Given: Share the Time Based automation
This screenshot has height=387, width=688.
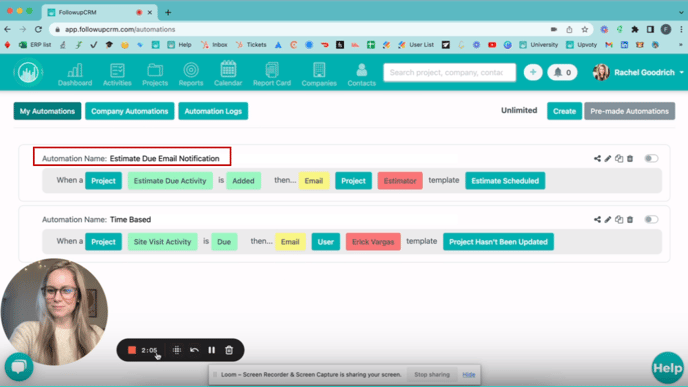Looking at the screenshot, I should tap(597, 219).
